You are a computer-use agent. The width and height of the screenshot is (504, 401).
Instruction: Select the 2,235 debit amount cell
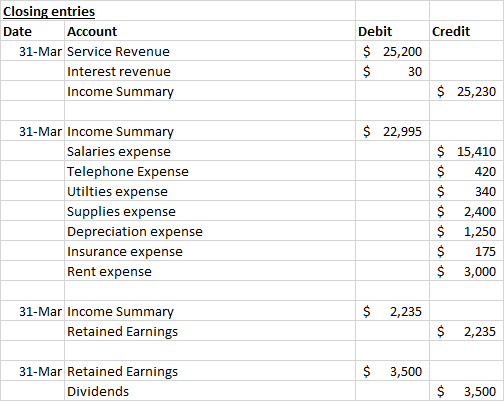392,311
